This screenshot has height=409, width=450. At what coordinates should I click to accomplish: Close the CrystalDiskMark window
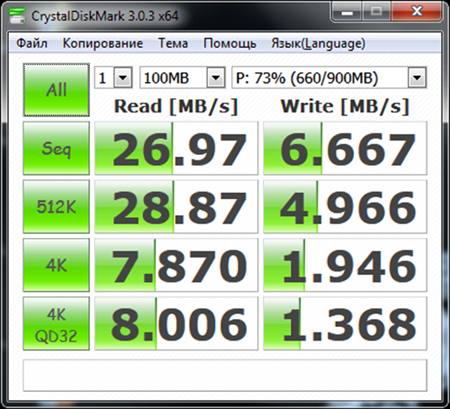pos(417,12)
